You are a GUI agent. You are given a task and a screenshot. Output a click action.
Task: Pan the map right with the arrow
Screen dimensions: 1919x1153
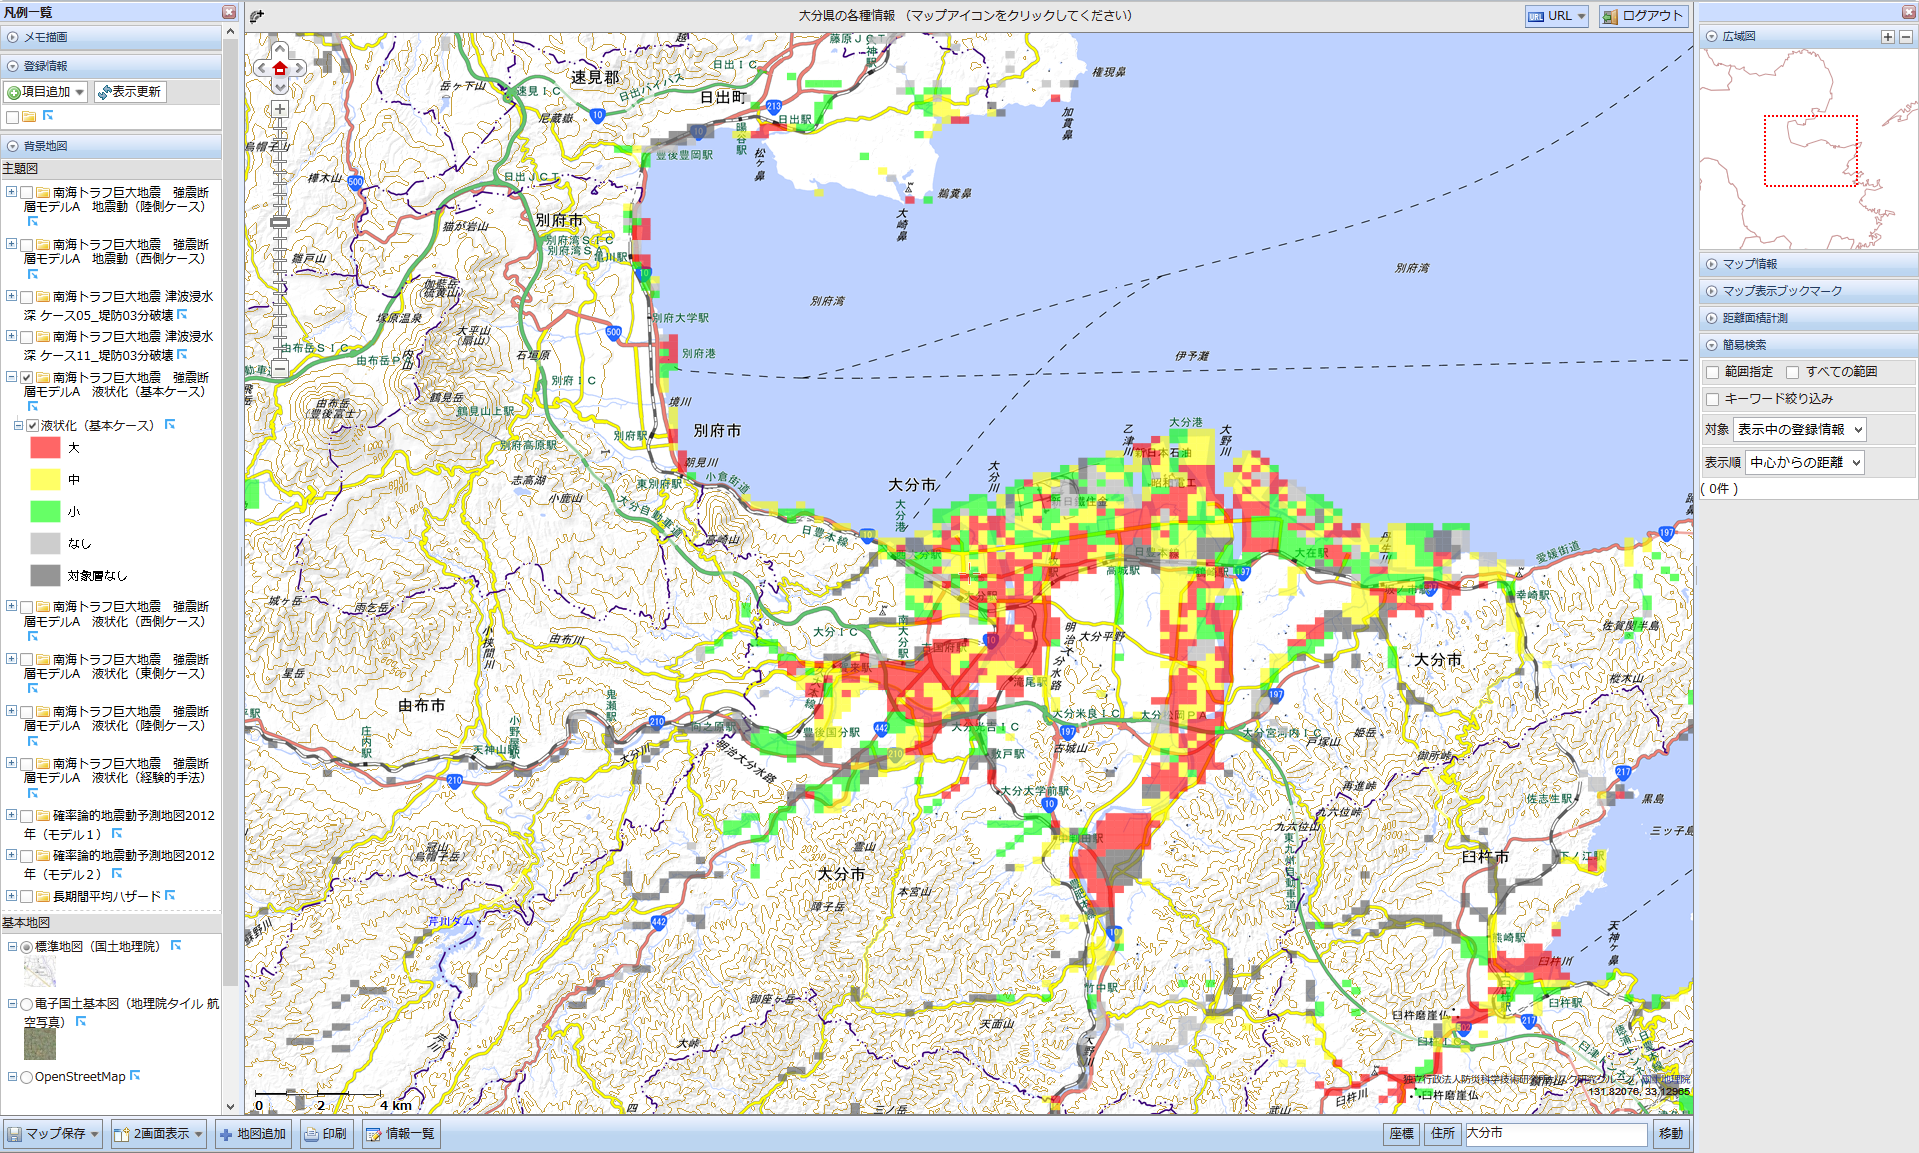[299, 69]
